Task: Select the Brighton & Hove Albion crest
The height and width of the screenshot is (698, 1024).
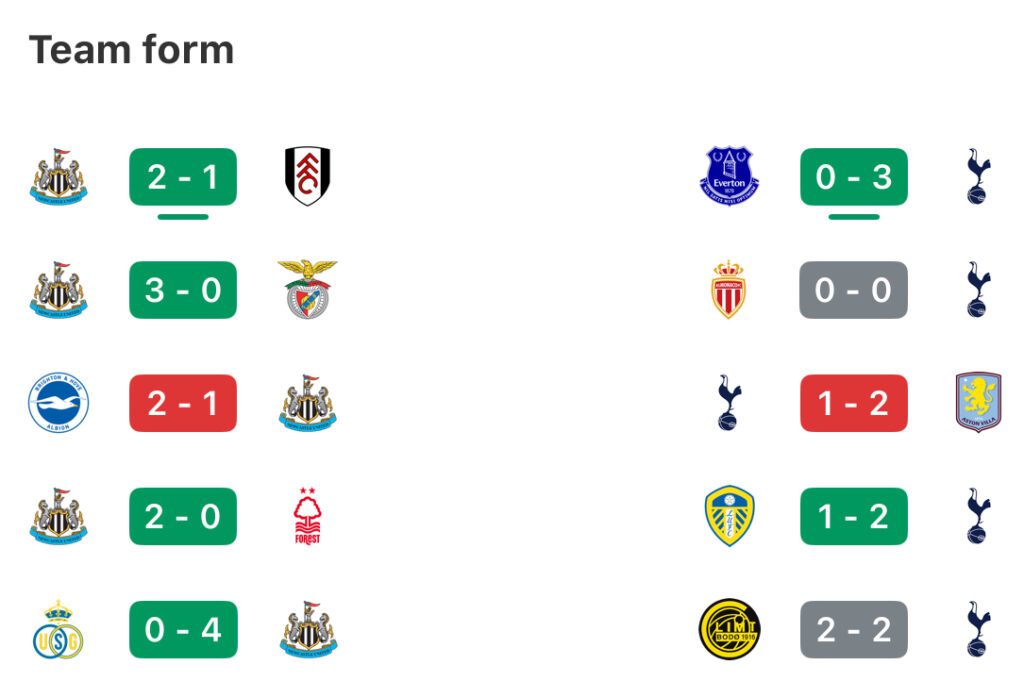Action: (x=58, y=403)
